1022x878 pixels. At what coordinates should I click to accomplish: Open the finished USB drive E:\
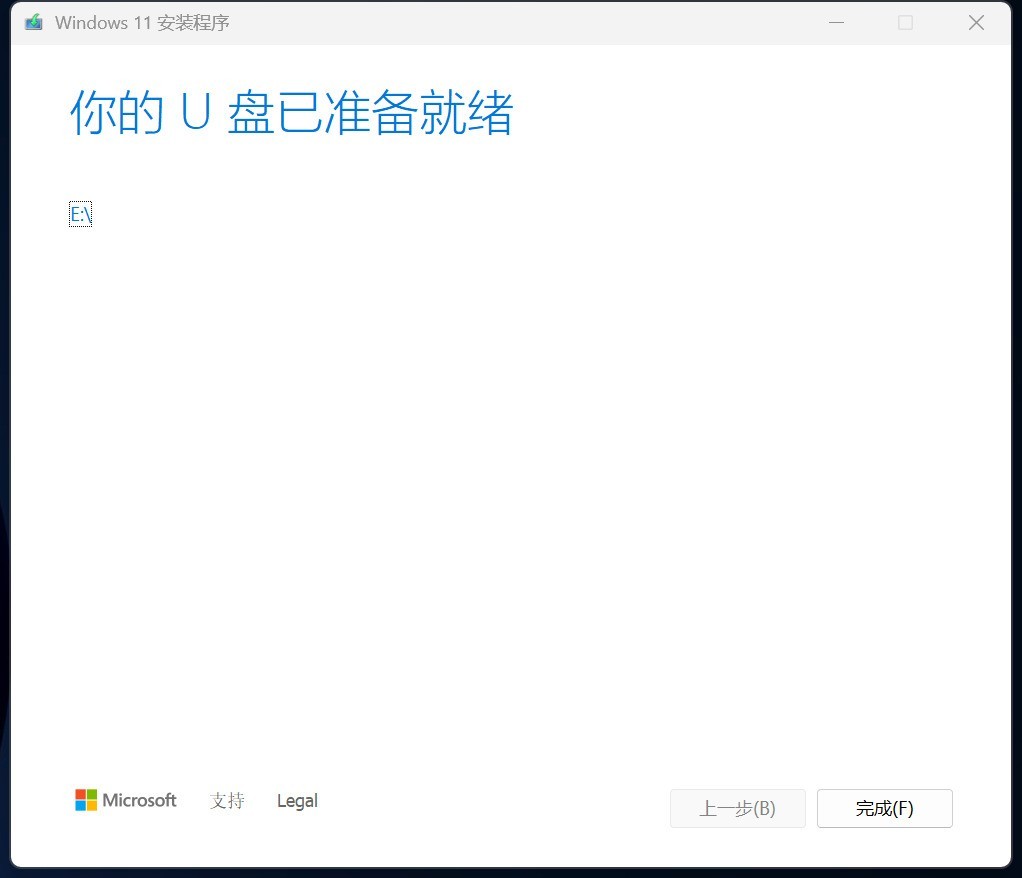tap(80, 213)
